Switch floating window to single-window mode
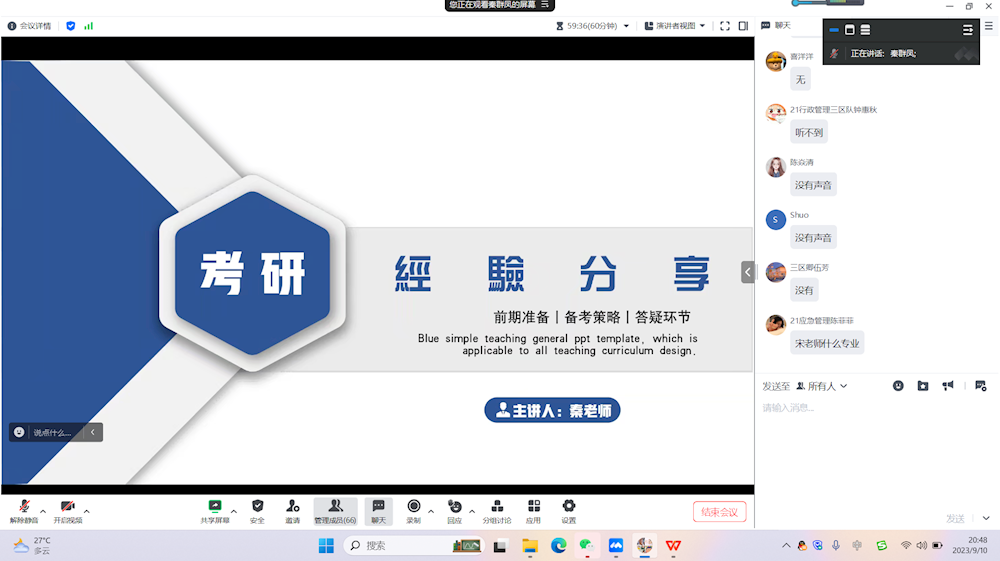The width and height of the screenshot is (1000, 561). click(849, 30)
